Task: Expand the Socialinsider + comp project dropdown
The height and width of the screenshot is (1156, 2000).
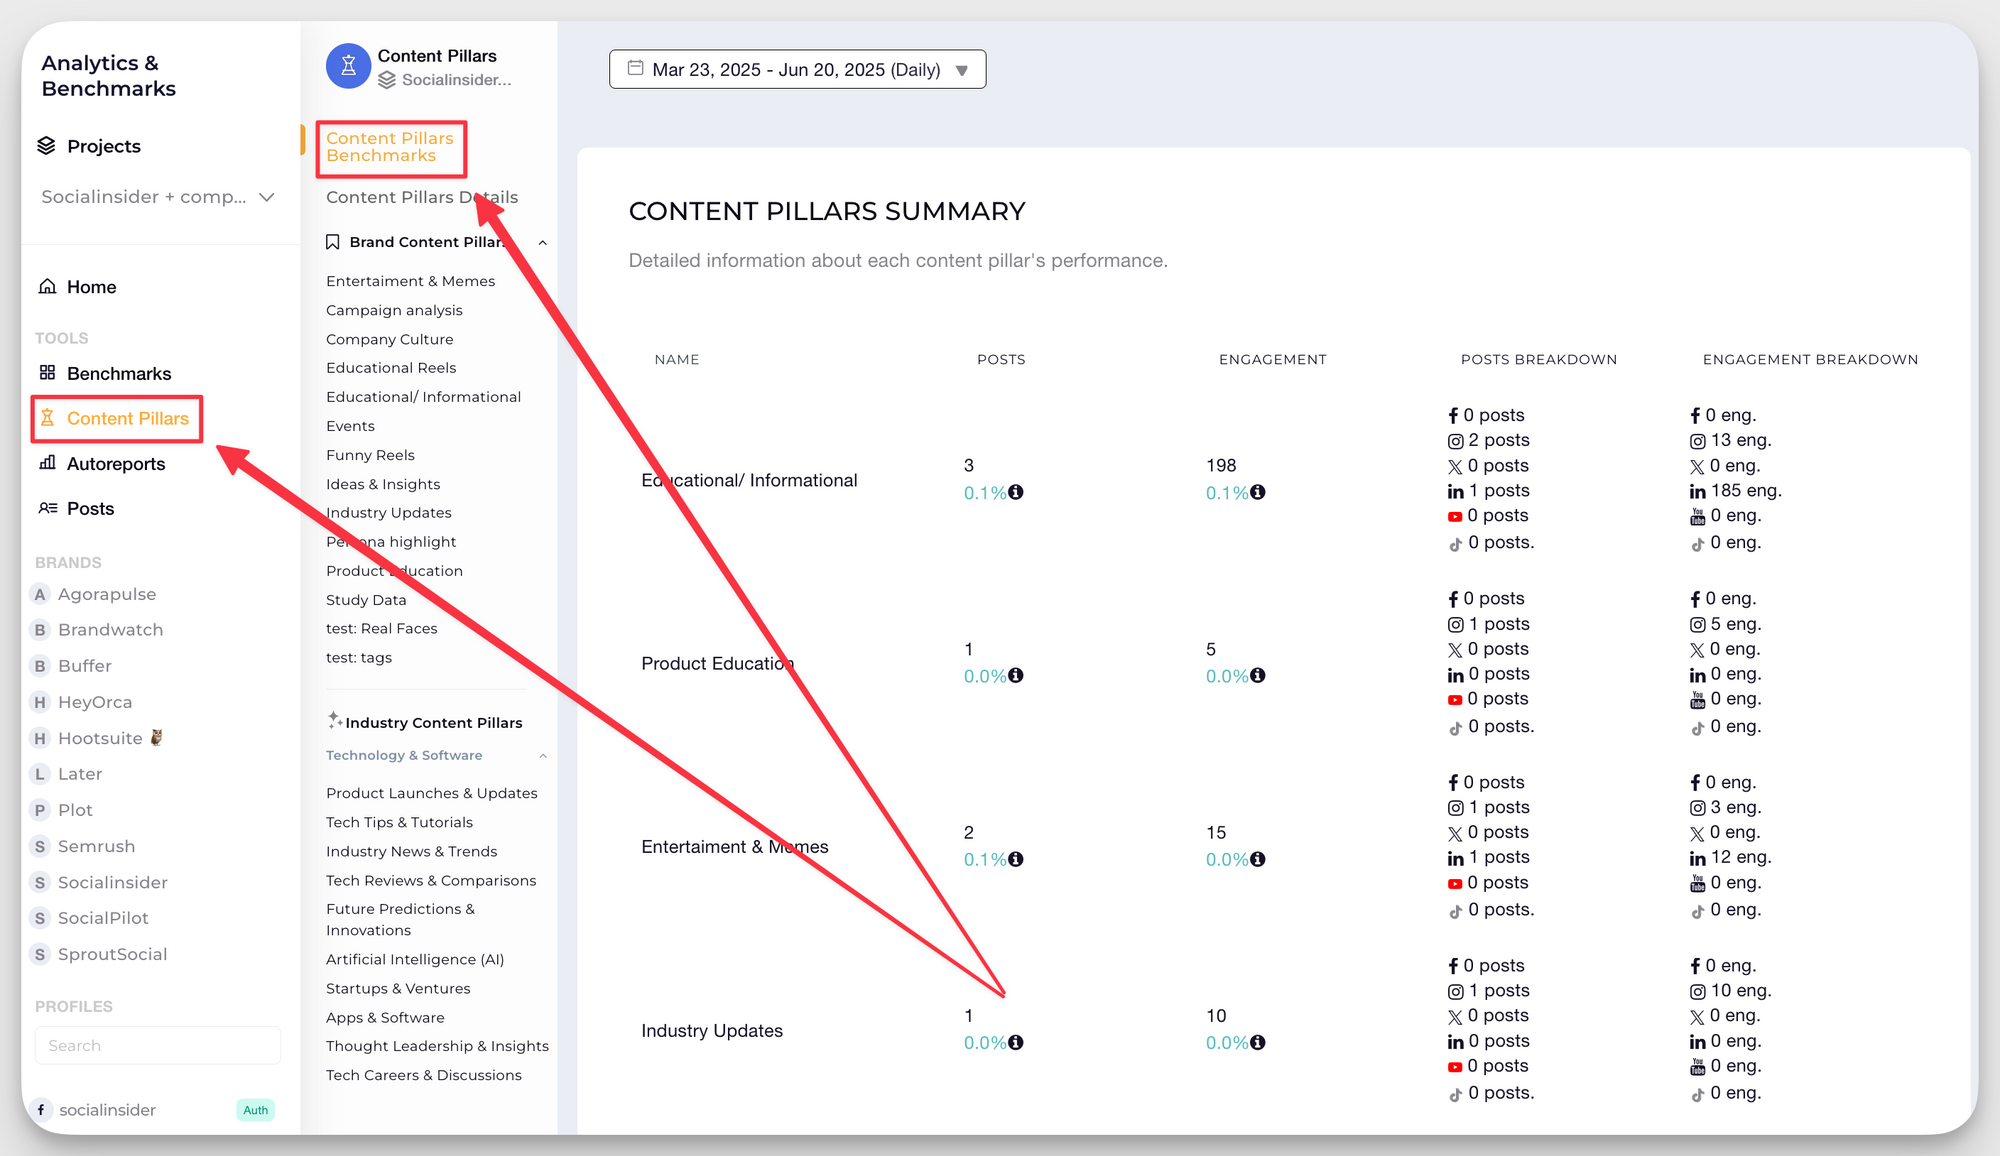Action: [158, 197]
